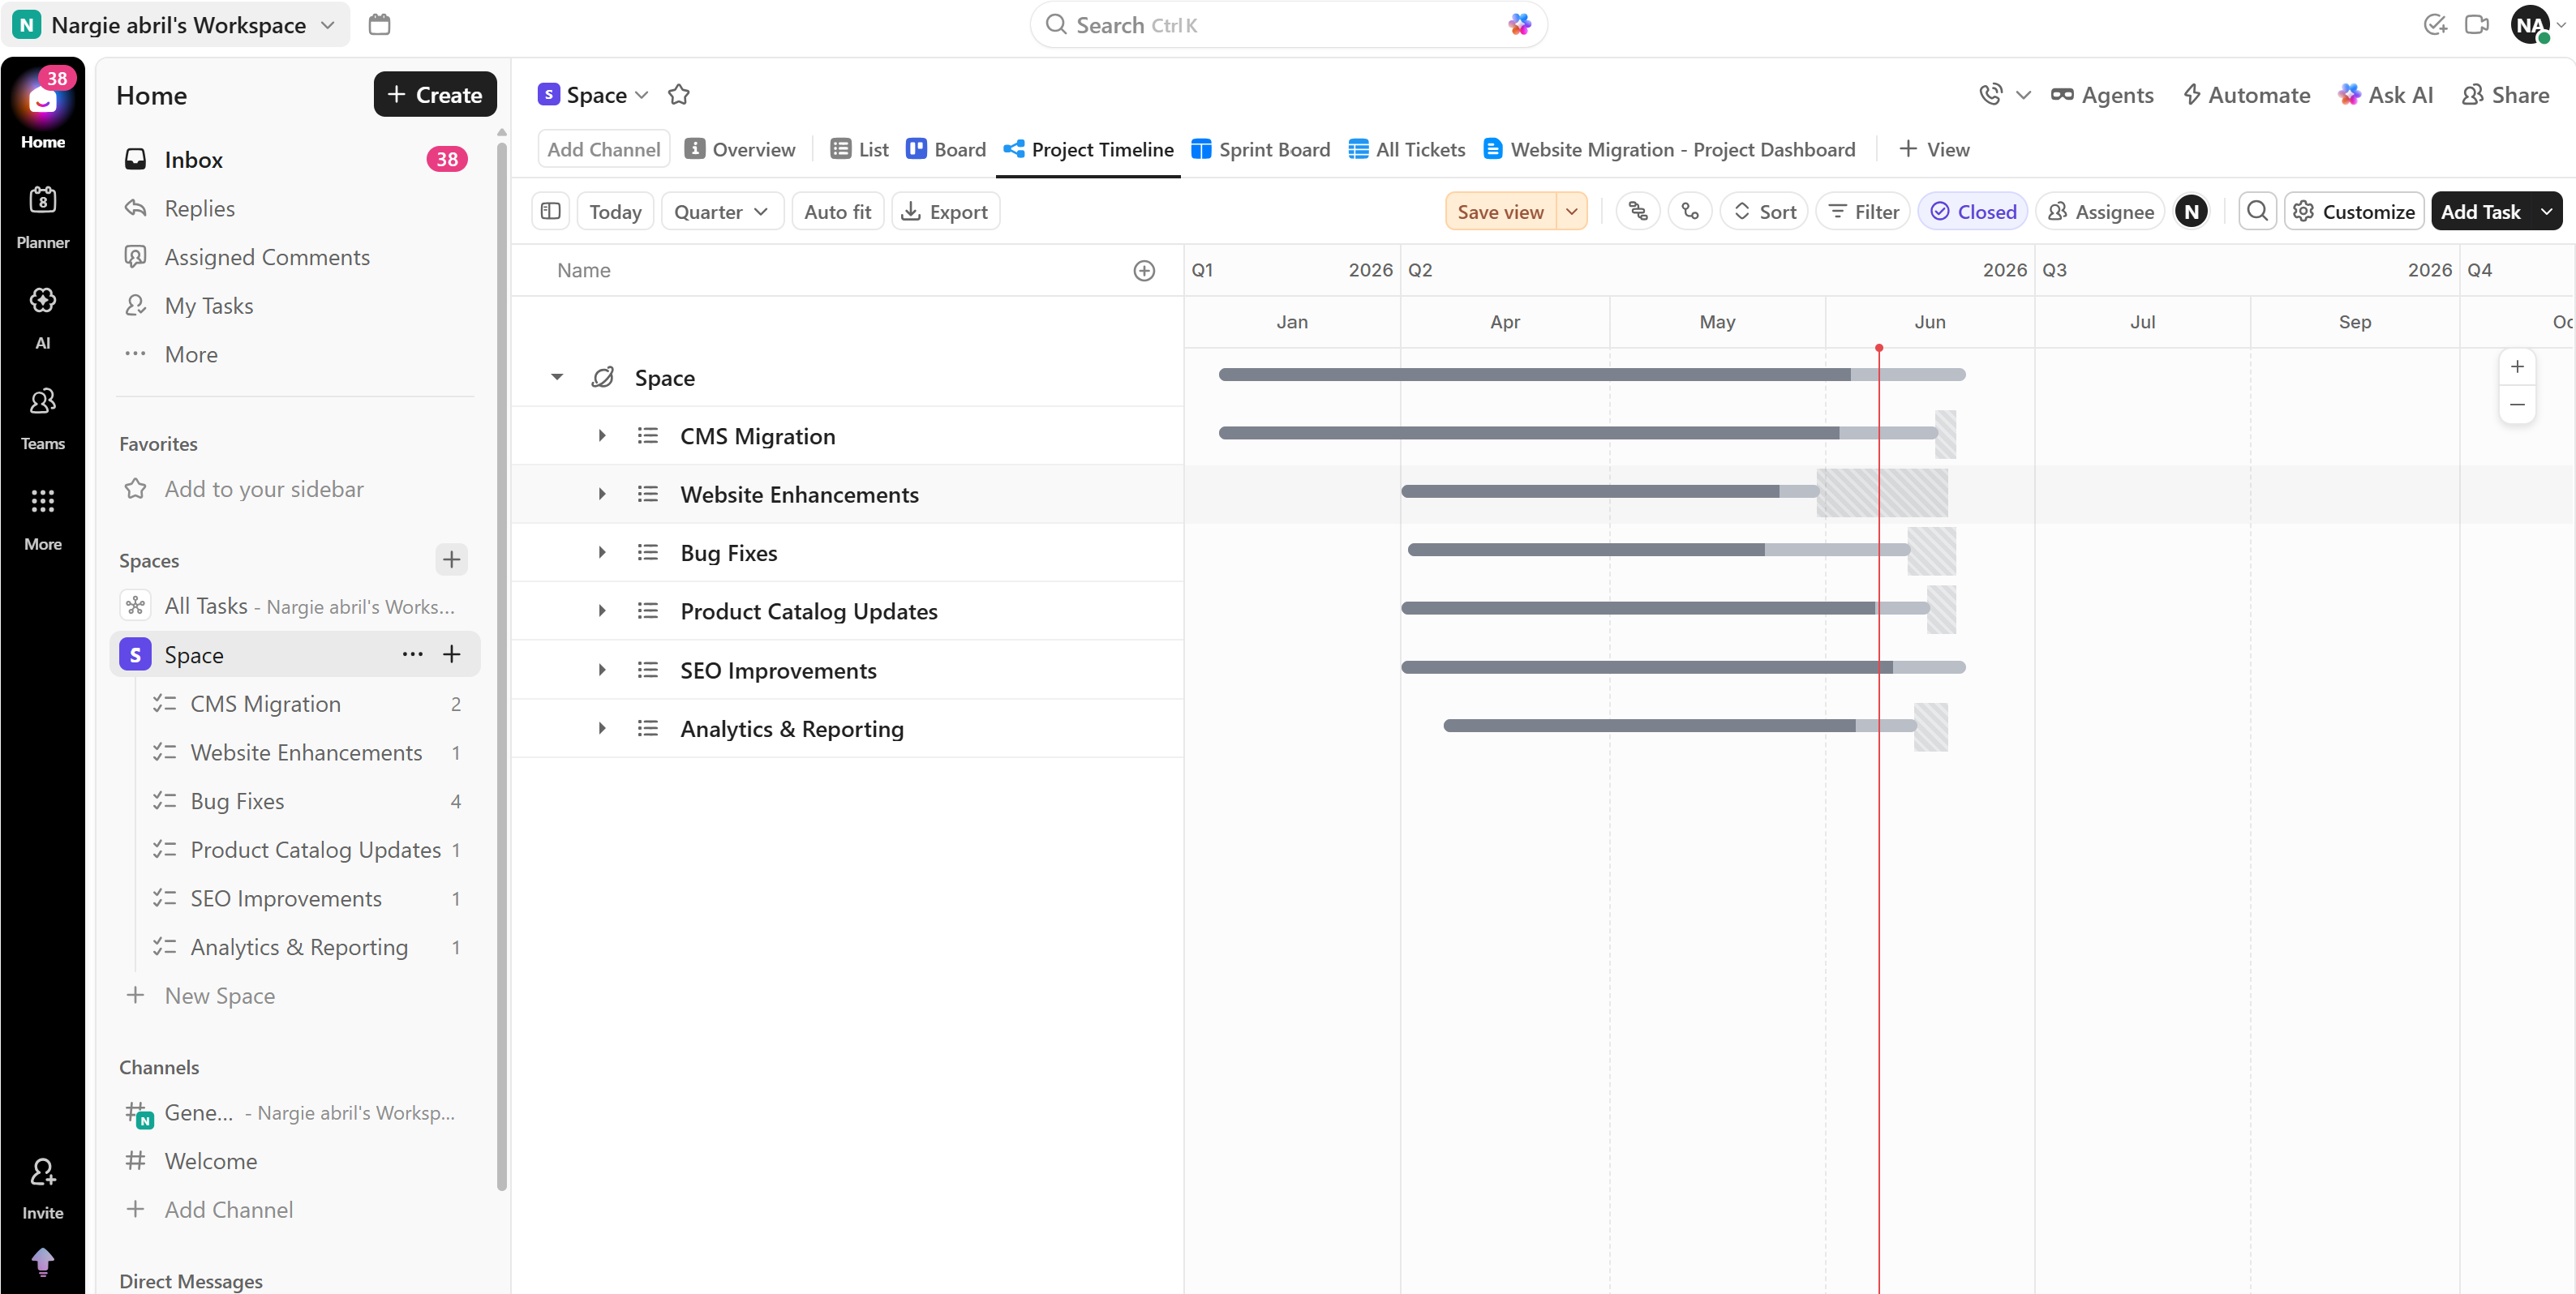Image resolution: width=2576 pixels, height=1294 pixels.
Task: Open the Inbox in the sidebar
Action: 297,159
